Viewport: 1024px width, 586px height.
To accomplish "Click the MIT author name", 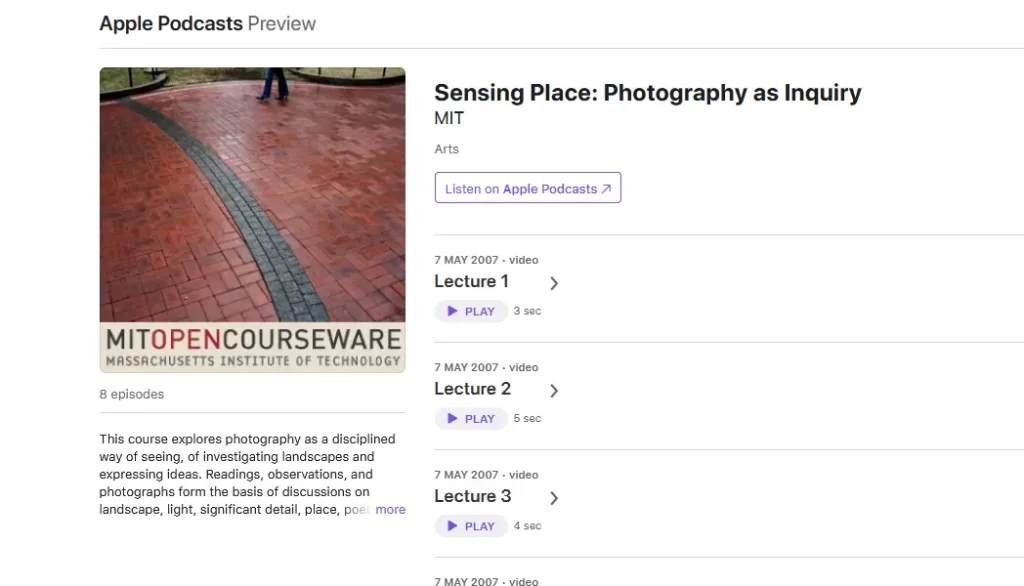I will (449, 118).
